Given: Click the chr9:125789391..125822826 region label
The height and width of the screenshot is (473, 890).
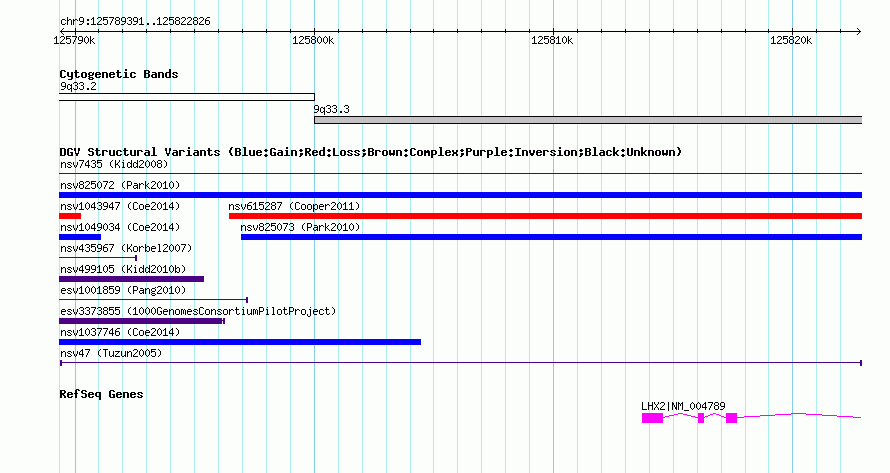Looking at the screenshot, I should 135,22.
